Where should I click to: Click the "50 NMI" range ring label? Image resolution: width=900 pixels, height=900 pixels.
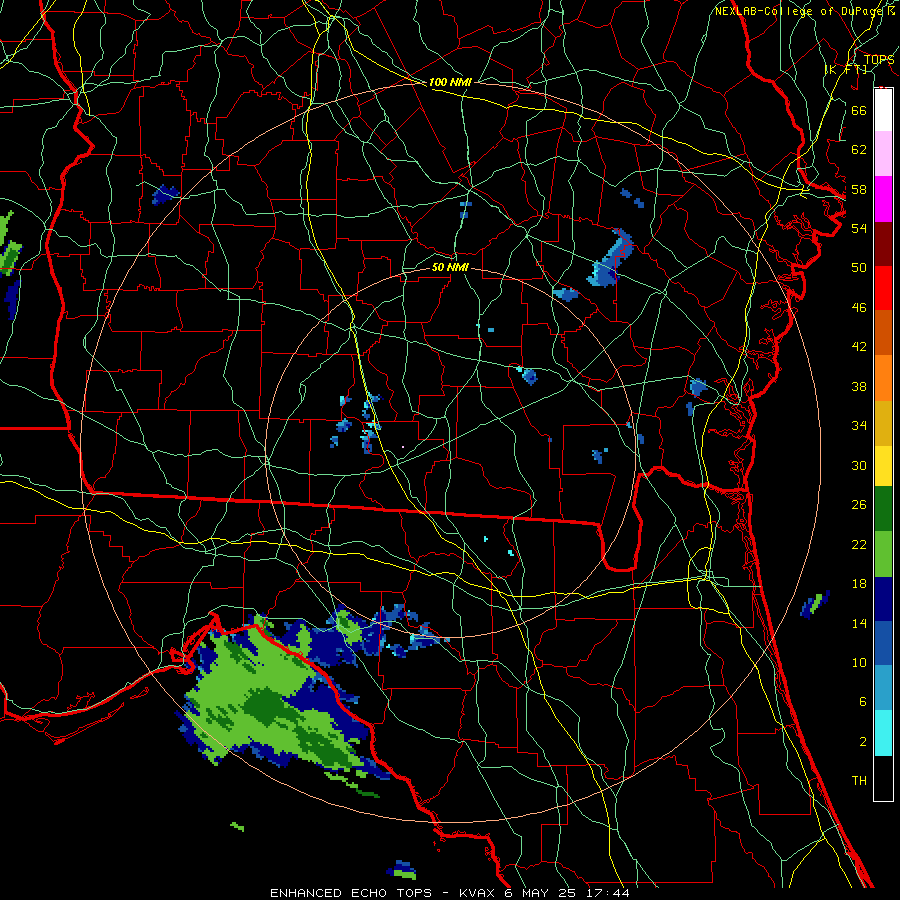click(450, 267)
